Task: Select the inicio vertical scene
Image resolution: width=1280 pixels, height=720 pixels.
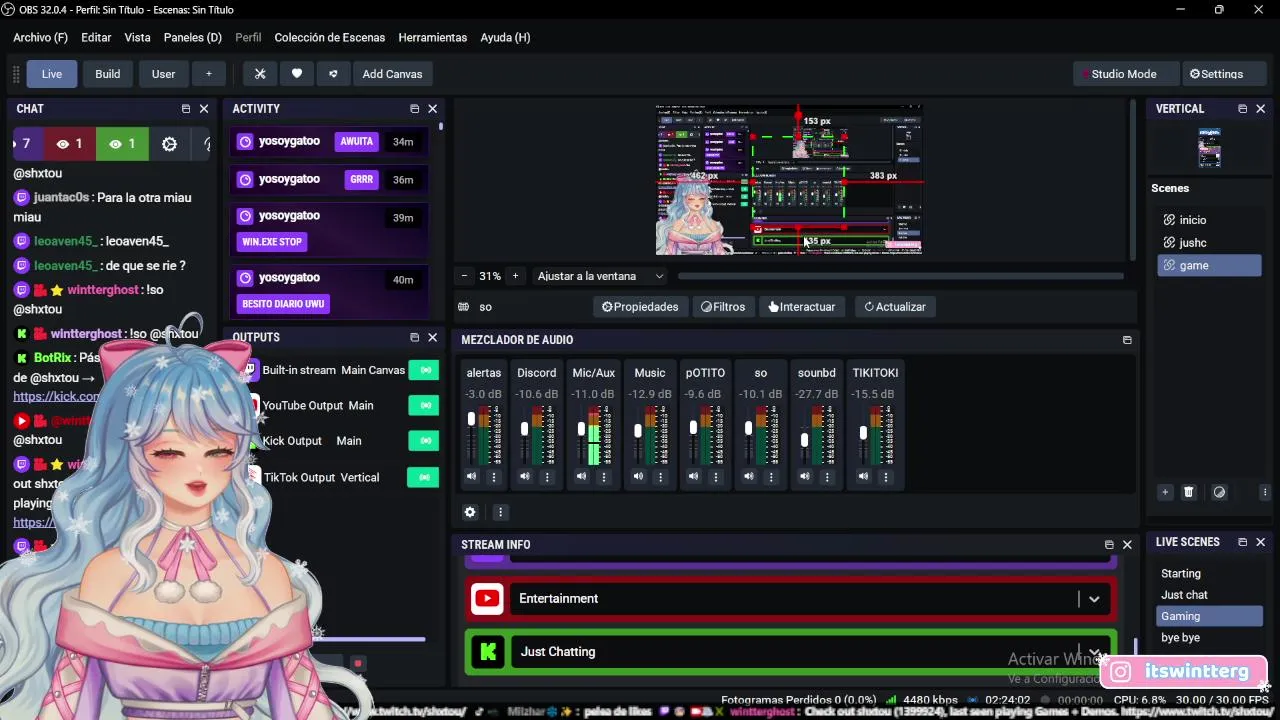Action: click(x=1209, y=220)
